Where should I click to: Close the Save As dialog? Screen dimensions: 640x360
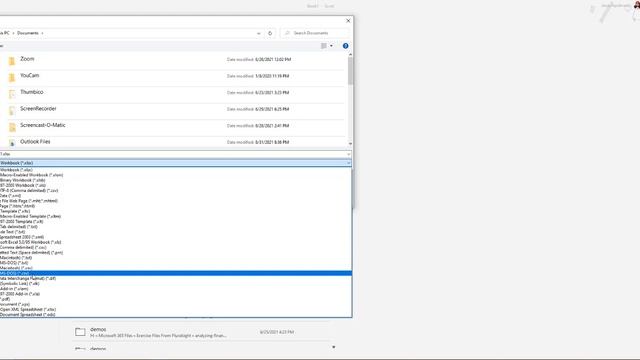coord(348,20)
